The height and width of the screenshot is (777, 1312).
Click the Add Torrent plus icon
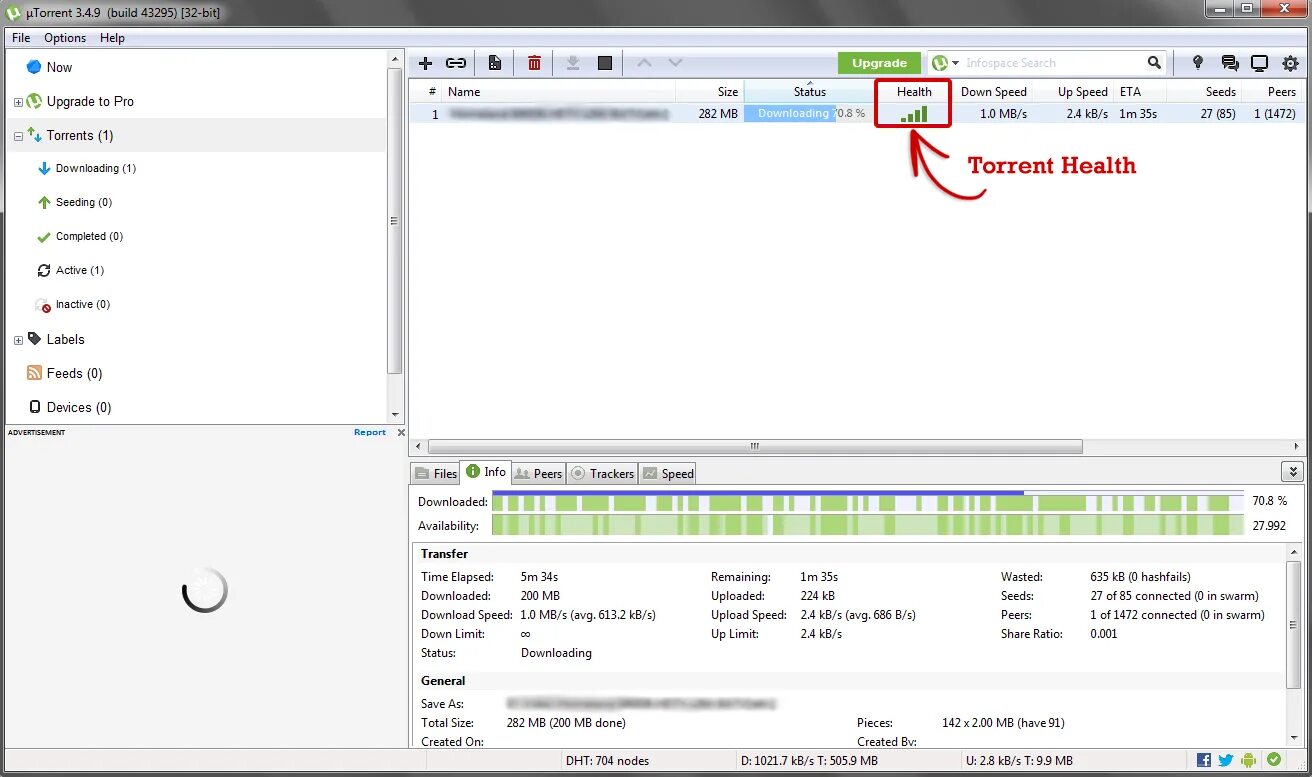pyautogui.click(x=425, y=63)
